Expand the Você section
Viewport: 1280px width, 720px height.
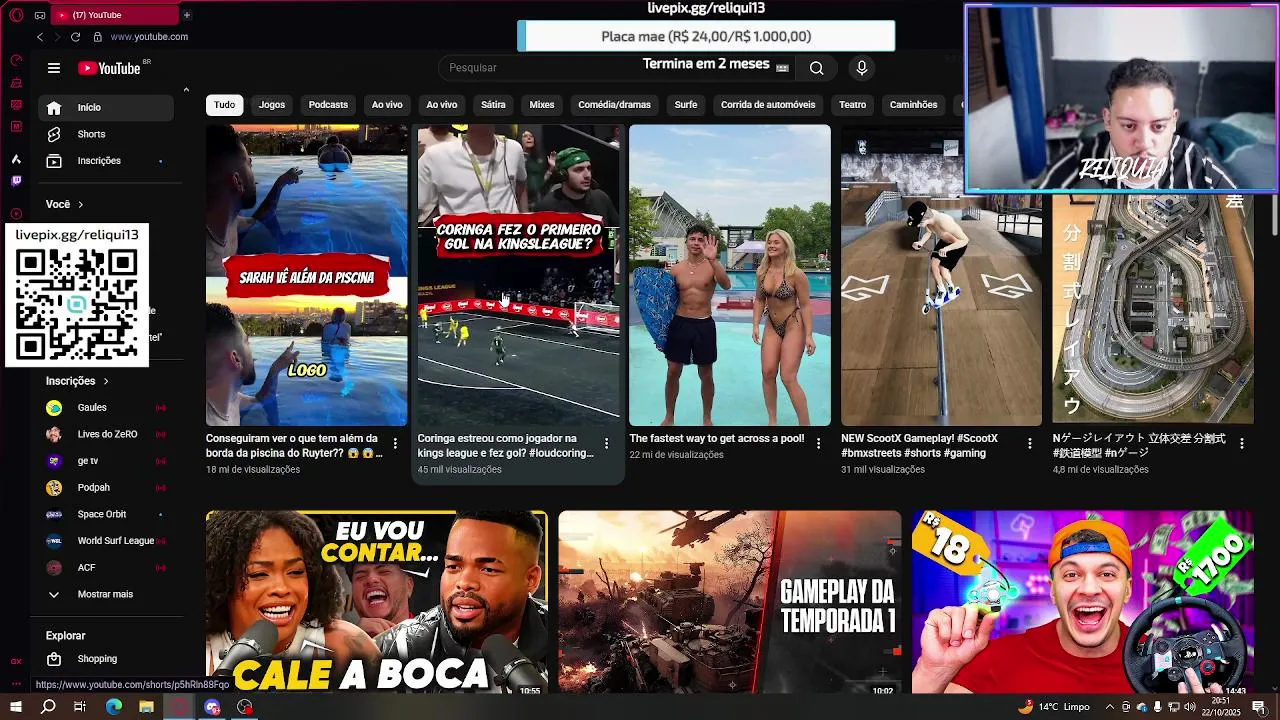point(65,204)
